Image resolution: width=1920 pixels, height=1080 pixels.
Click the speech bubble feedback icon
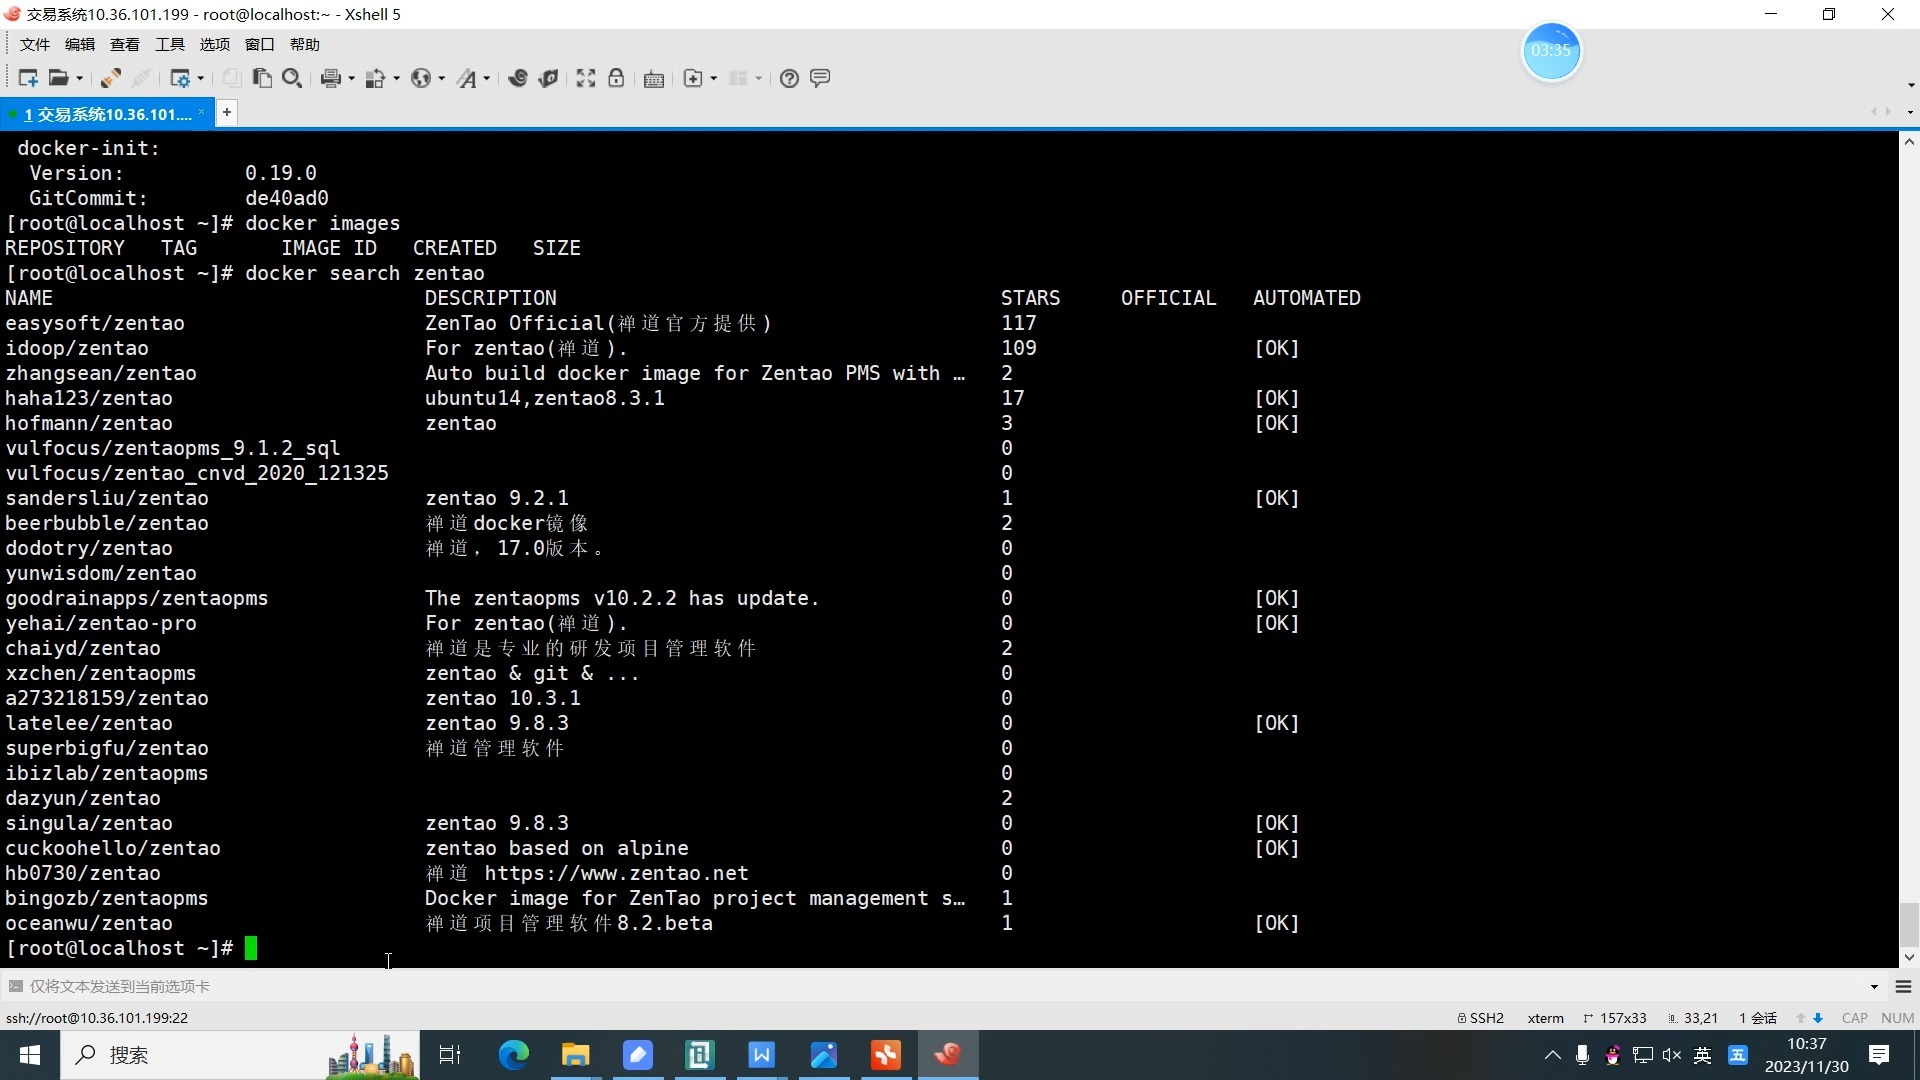[820, 78]
